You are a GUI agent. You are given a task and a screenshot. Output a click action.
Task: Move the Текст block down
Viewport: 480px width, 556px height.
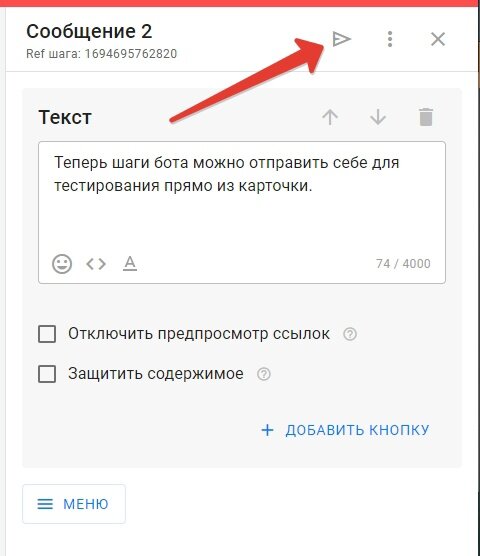378,117
